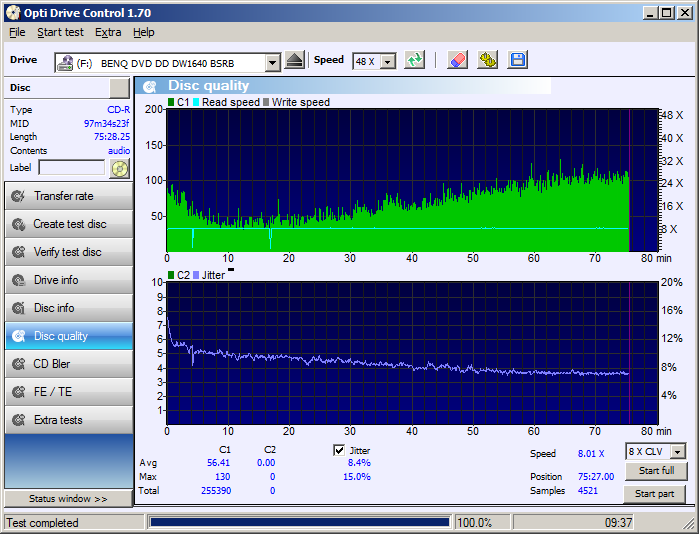Open the Extra tests panel
The image size is (699, 534).
click(x=69, y=420)
